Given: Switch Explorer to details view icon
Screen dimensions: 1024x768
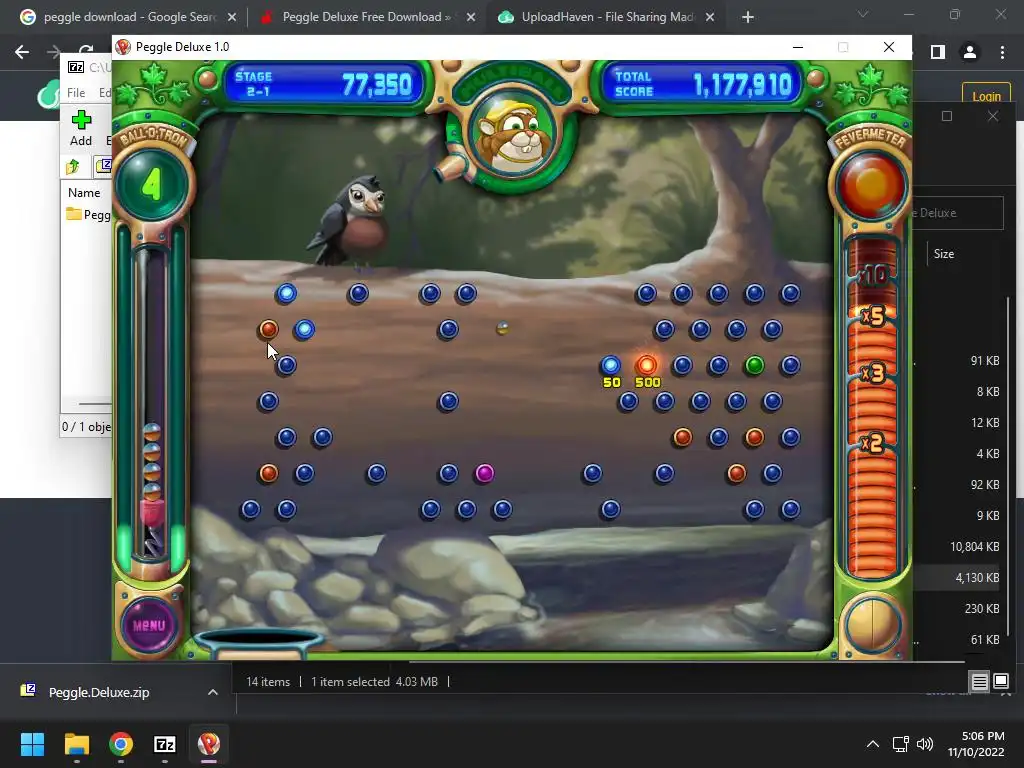Looking at the screenshot, I should (980, 682).
